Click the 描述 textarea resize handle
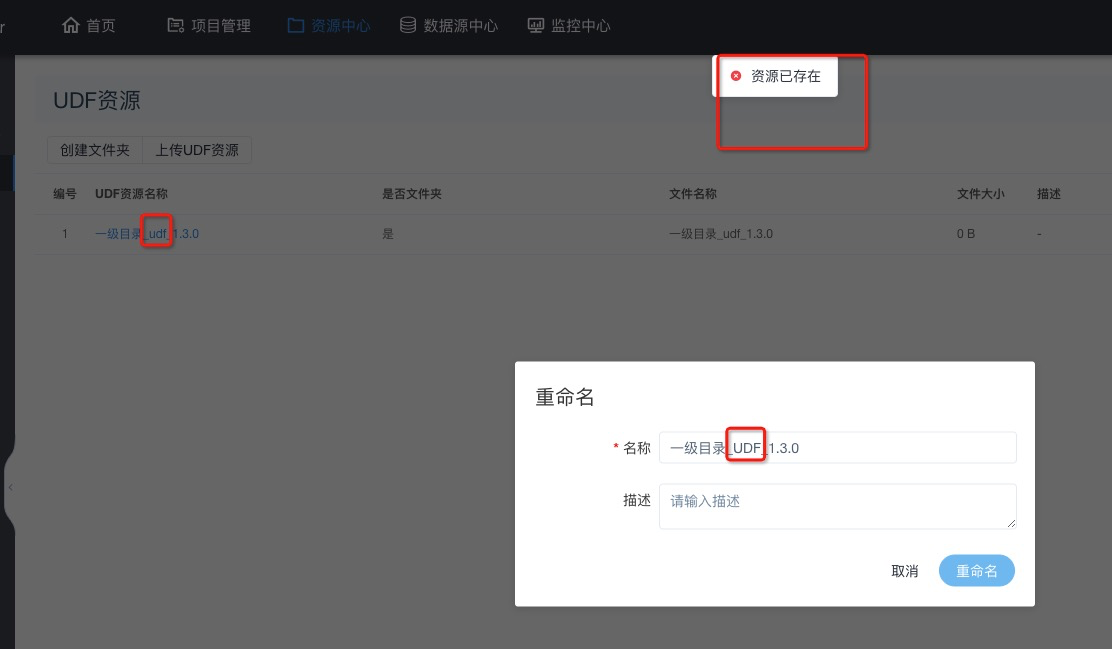The image size is (1112, 649). click(x=1011, y=523)
